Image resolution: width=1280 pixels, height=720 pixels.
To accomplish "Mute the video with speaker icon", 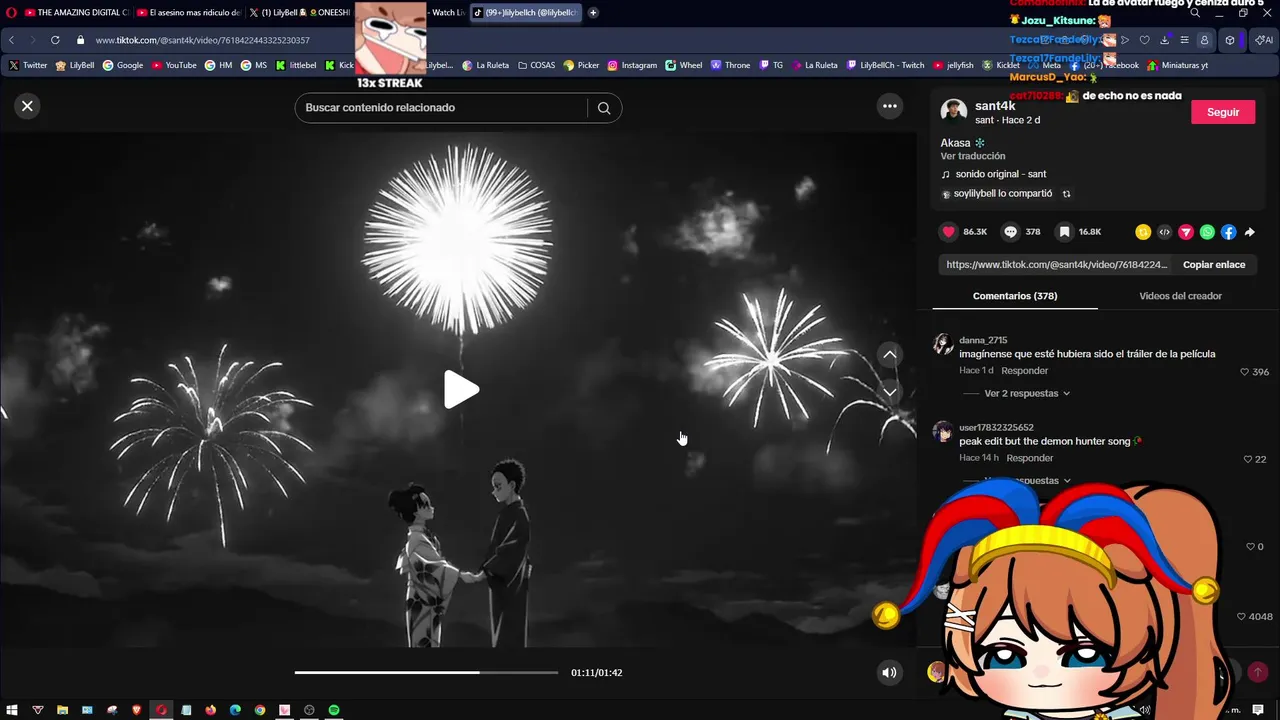I will [x=889, y=673].
